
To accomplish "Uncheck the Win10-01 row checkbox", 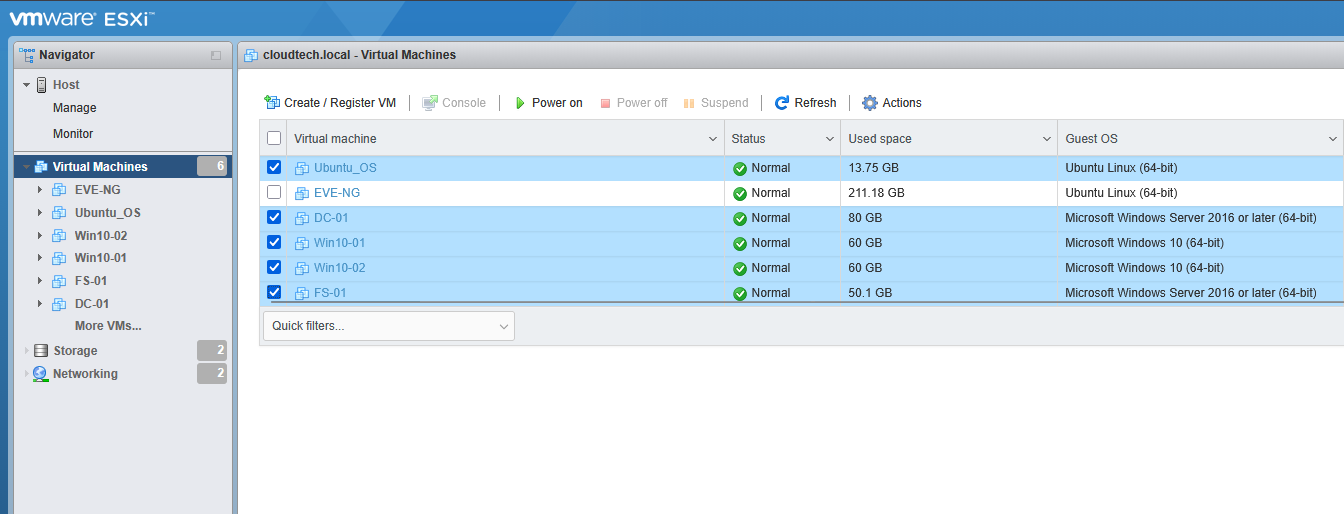I will tap(274, 242).
